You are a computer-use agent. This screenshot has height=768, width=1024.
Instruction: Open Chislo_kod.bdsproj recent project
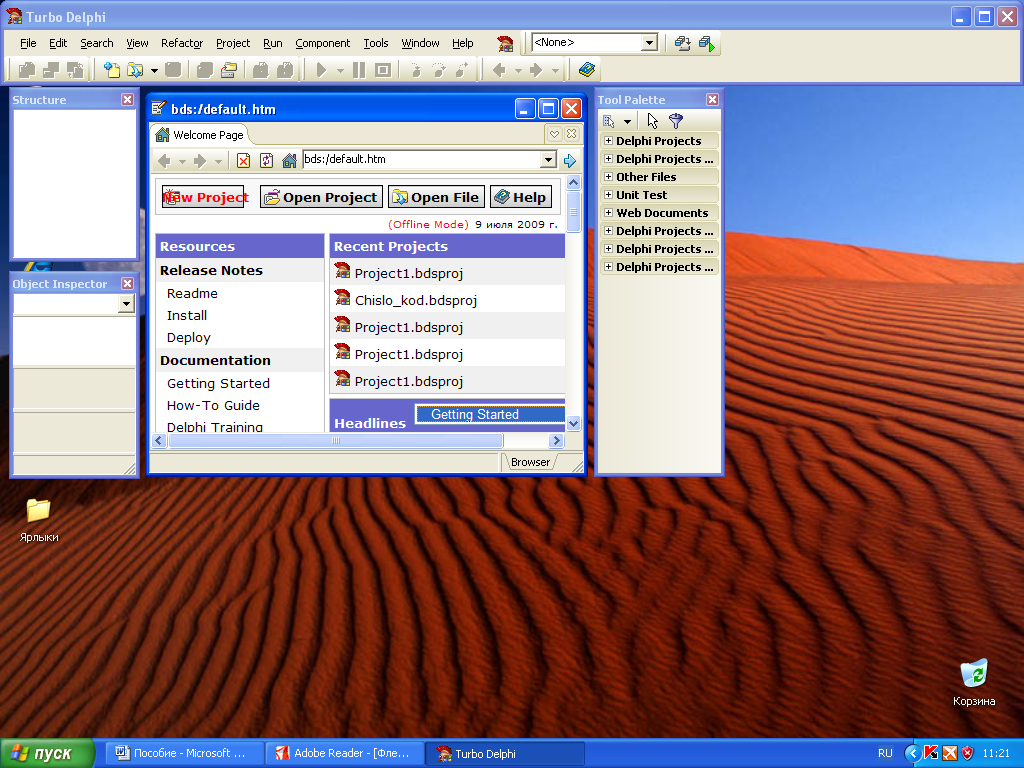point(415,300)
